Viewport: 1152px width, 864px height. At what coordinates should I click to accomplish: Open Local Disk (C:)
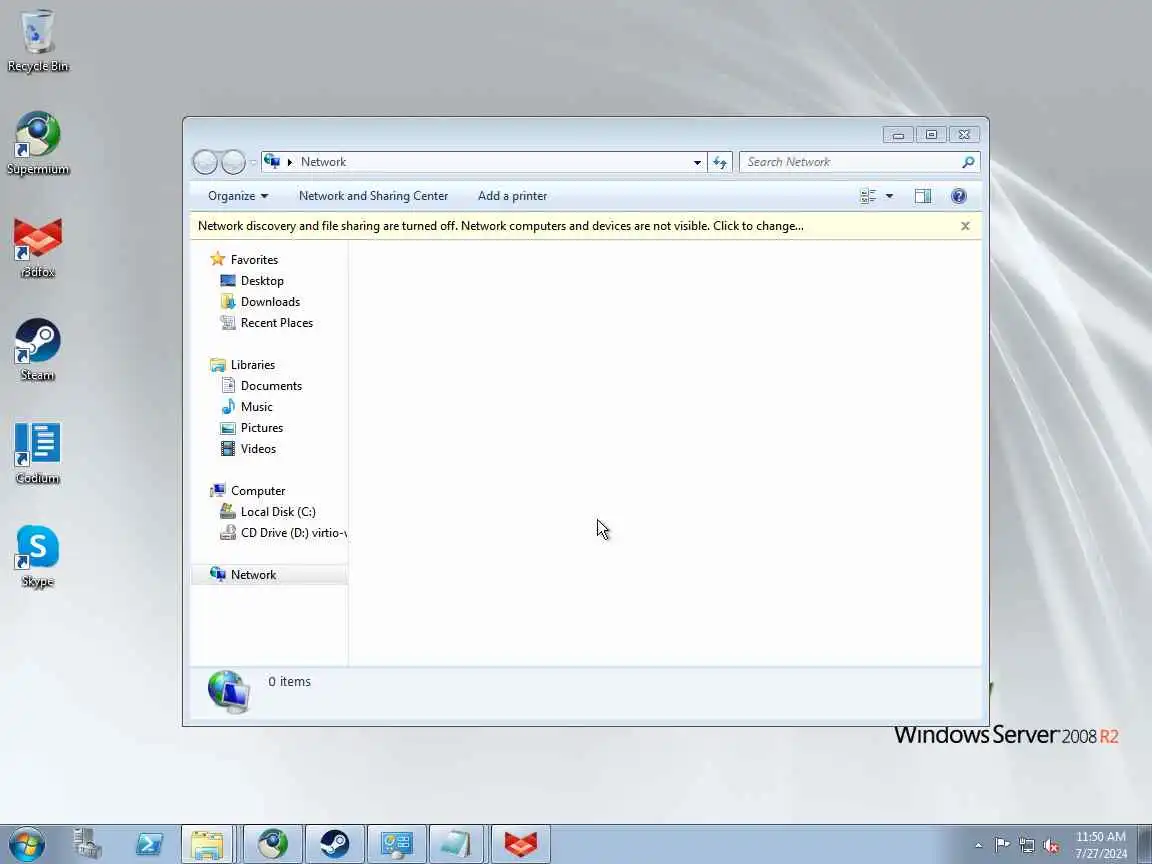tap(268, 512)
